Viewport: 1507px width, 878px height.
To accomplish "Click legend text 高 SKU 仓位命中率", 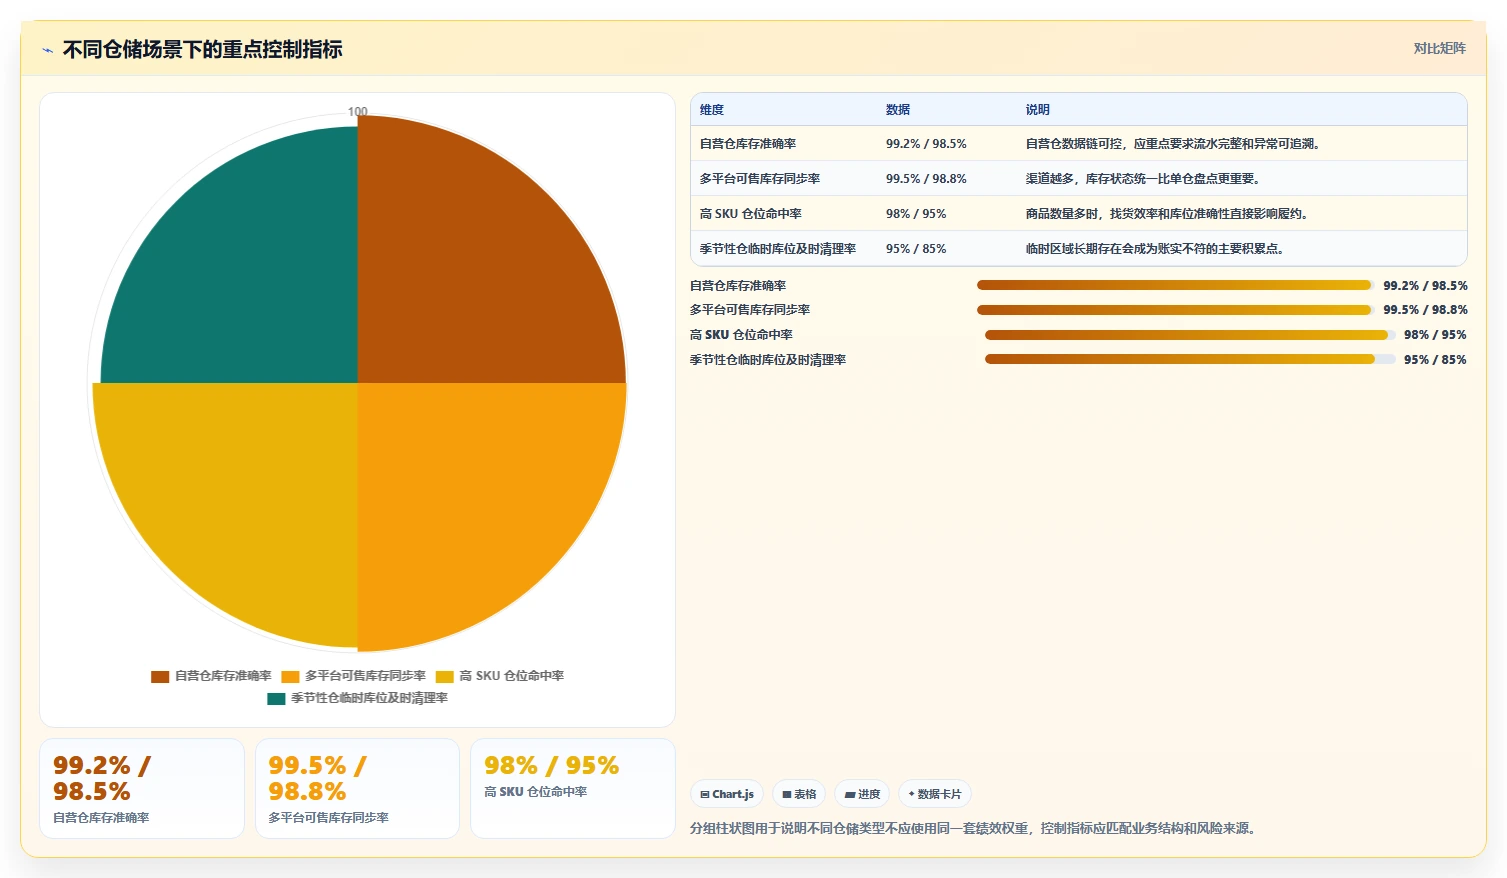I will pyautogui.click(x=511, y=676).
